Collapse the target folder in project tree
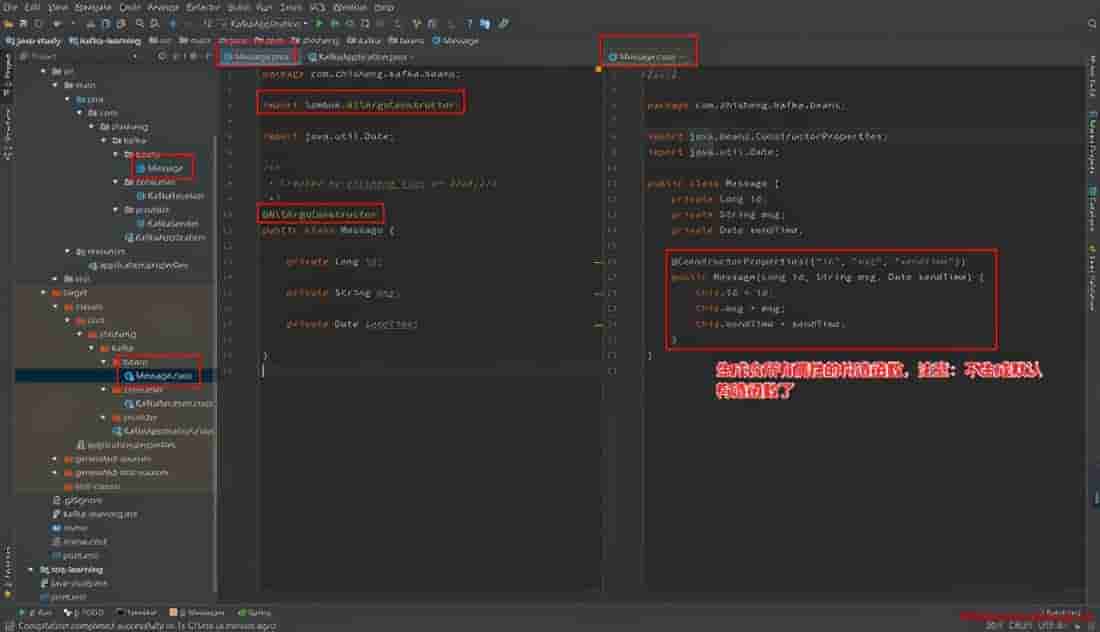 point(43,292)
